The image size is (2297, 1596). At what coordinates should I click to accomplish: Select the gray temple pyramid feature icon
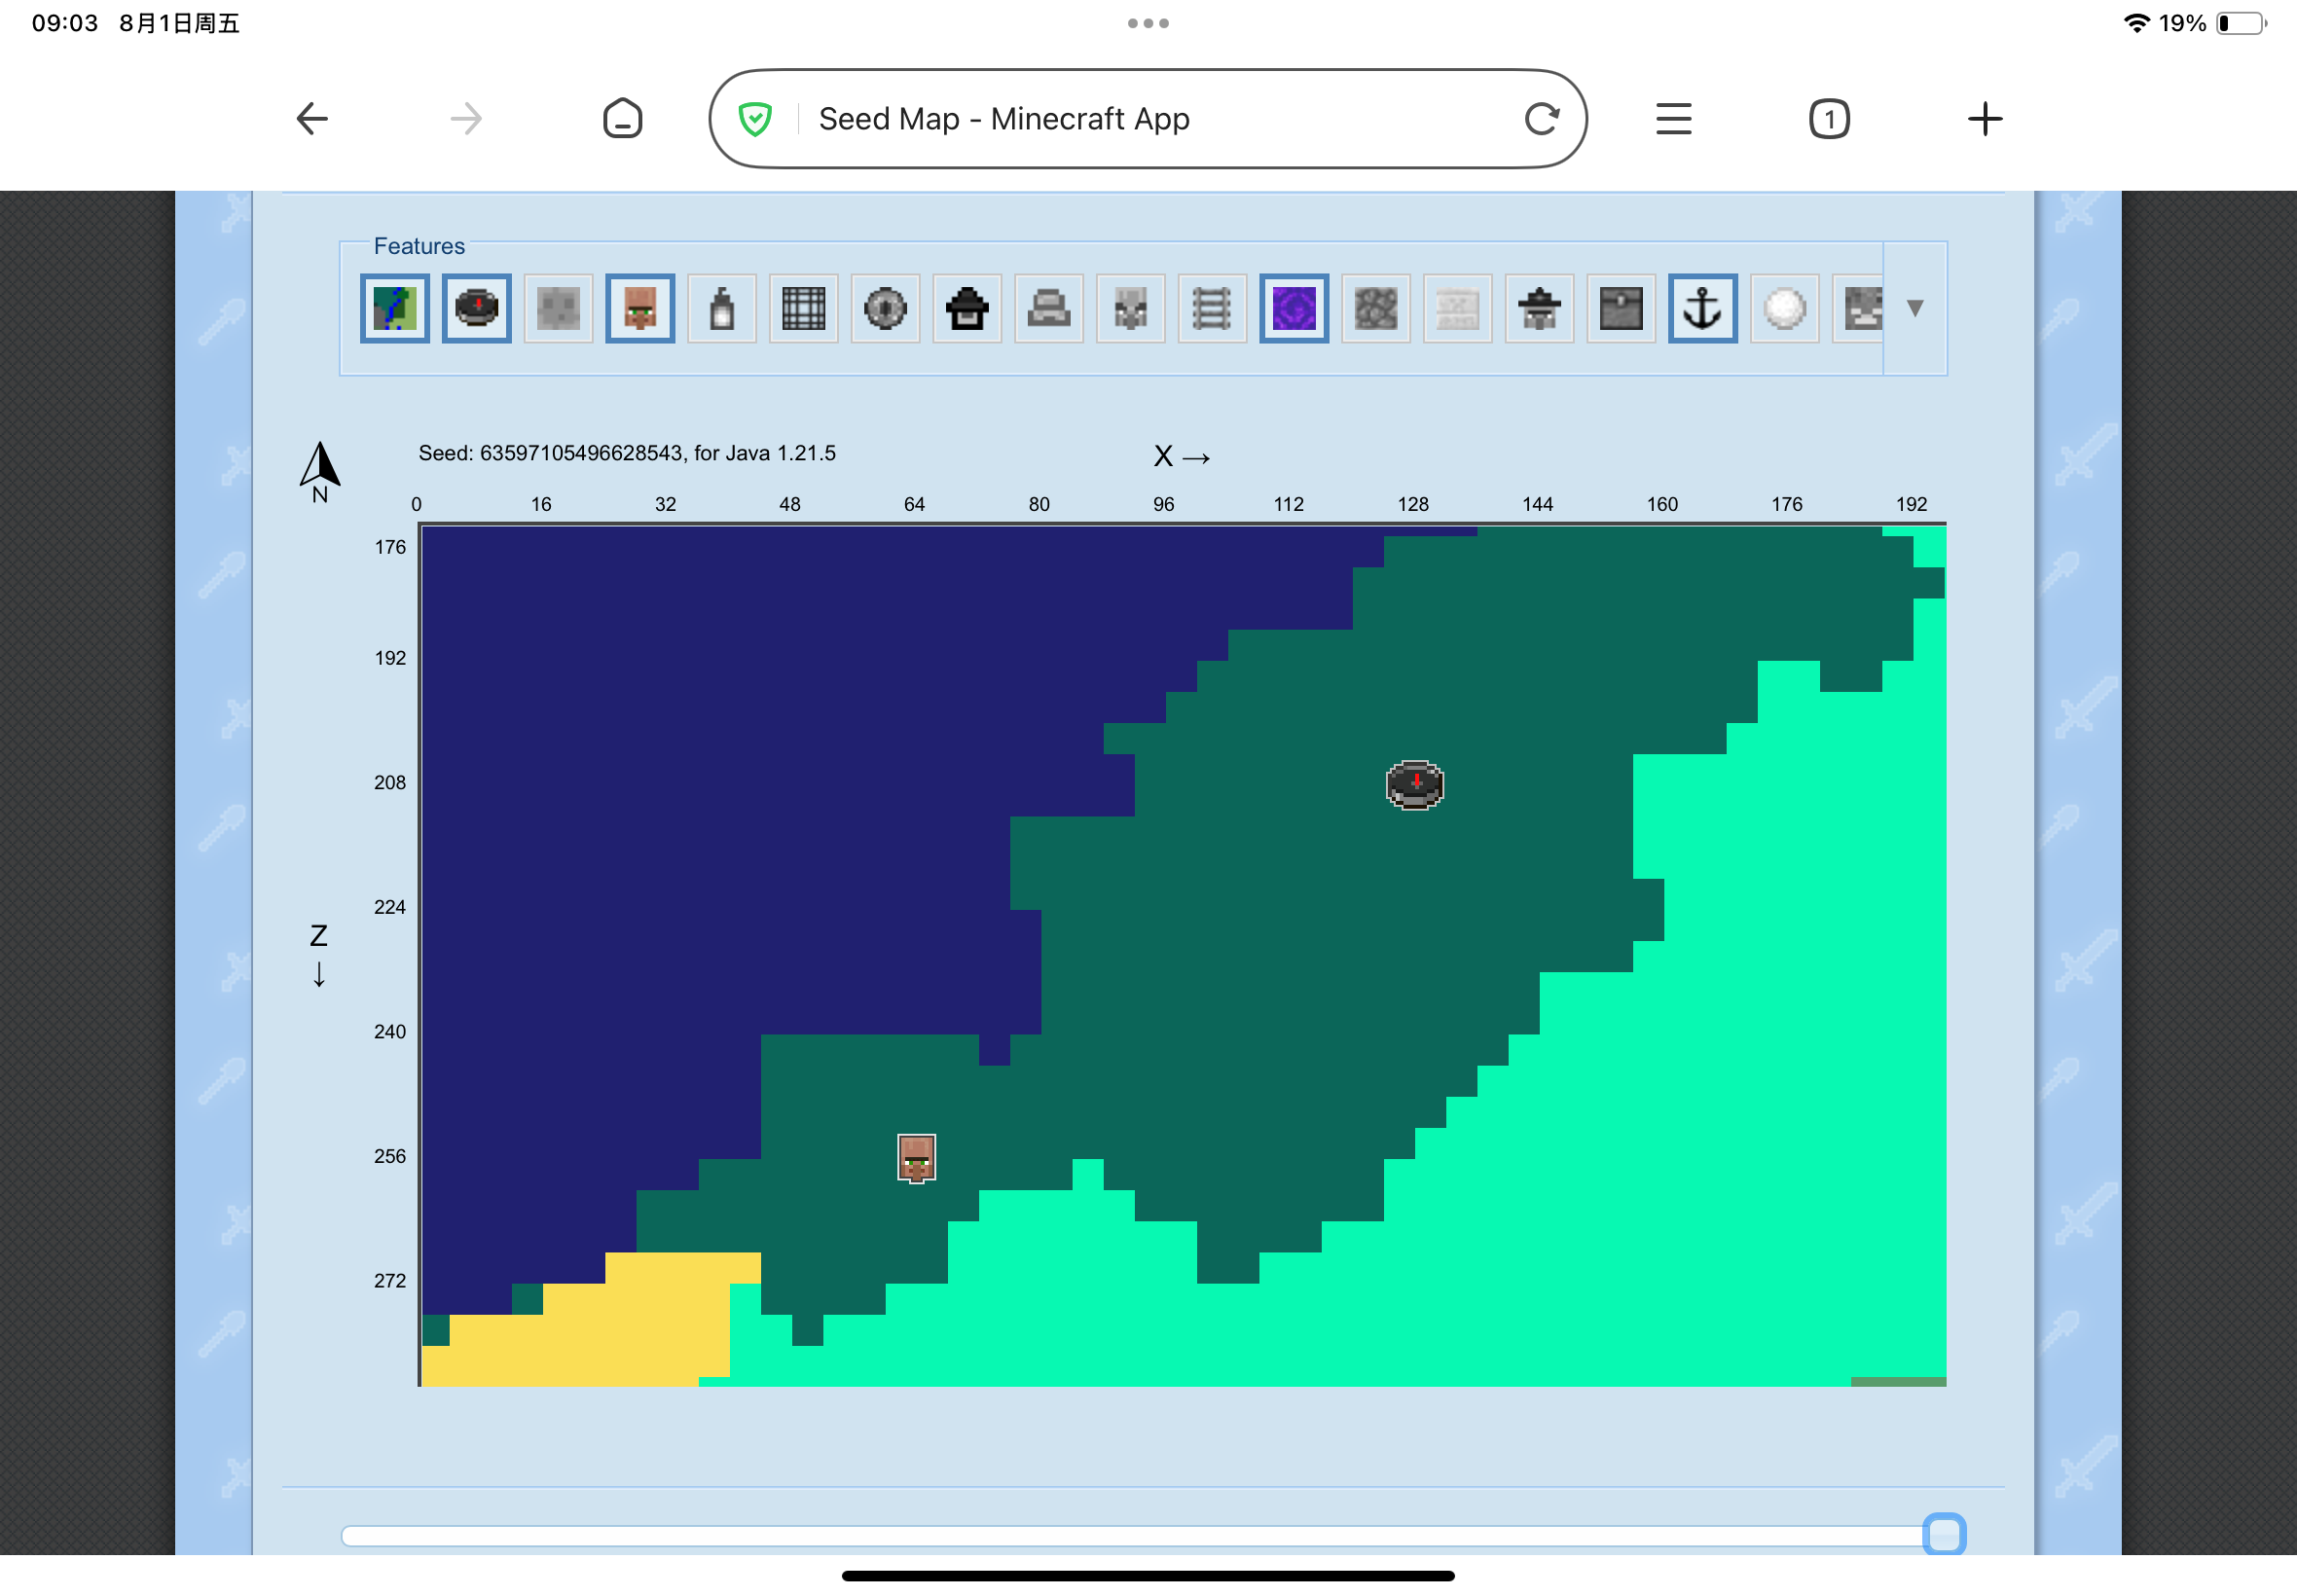point(1049,308)
